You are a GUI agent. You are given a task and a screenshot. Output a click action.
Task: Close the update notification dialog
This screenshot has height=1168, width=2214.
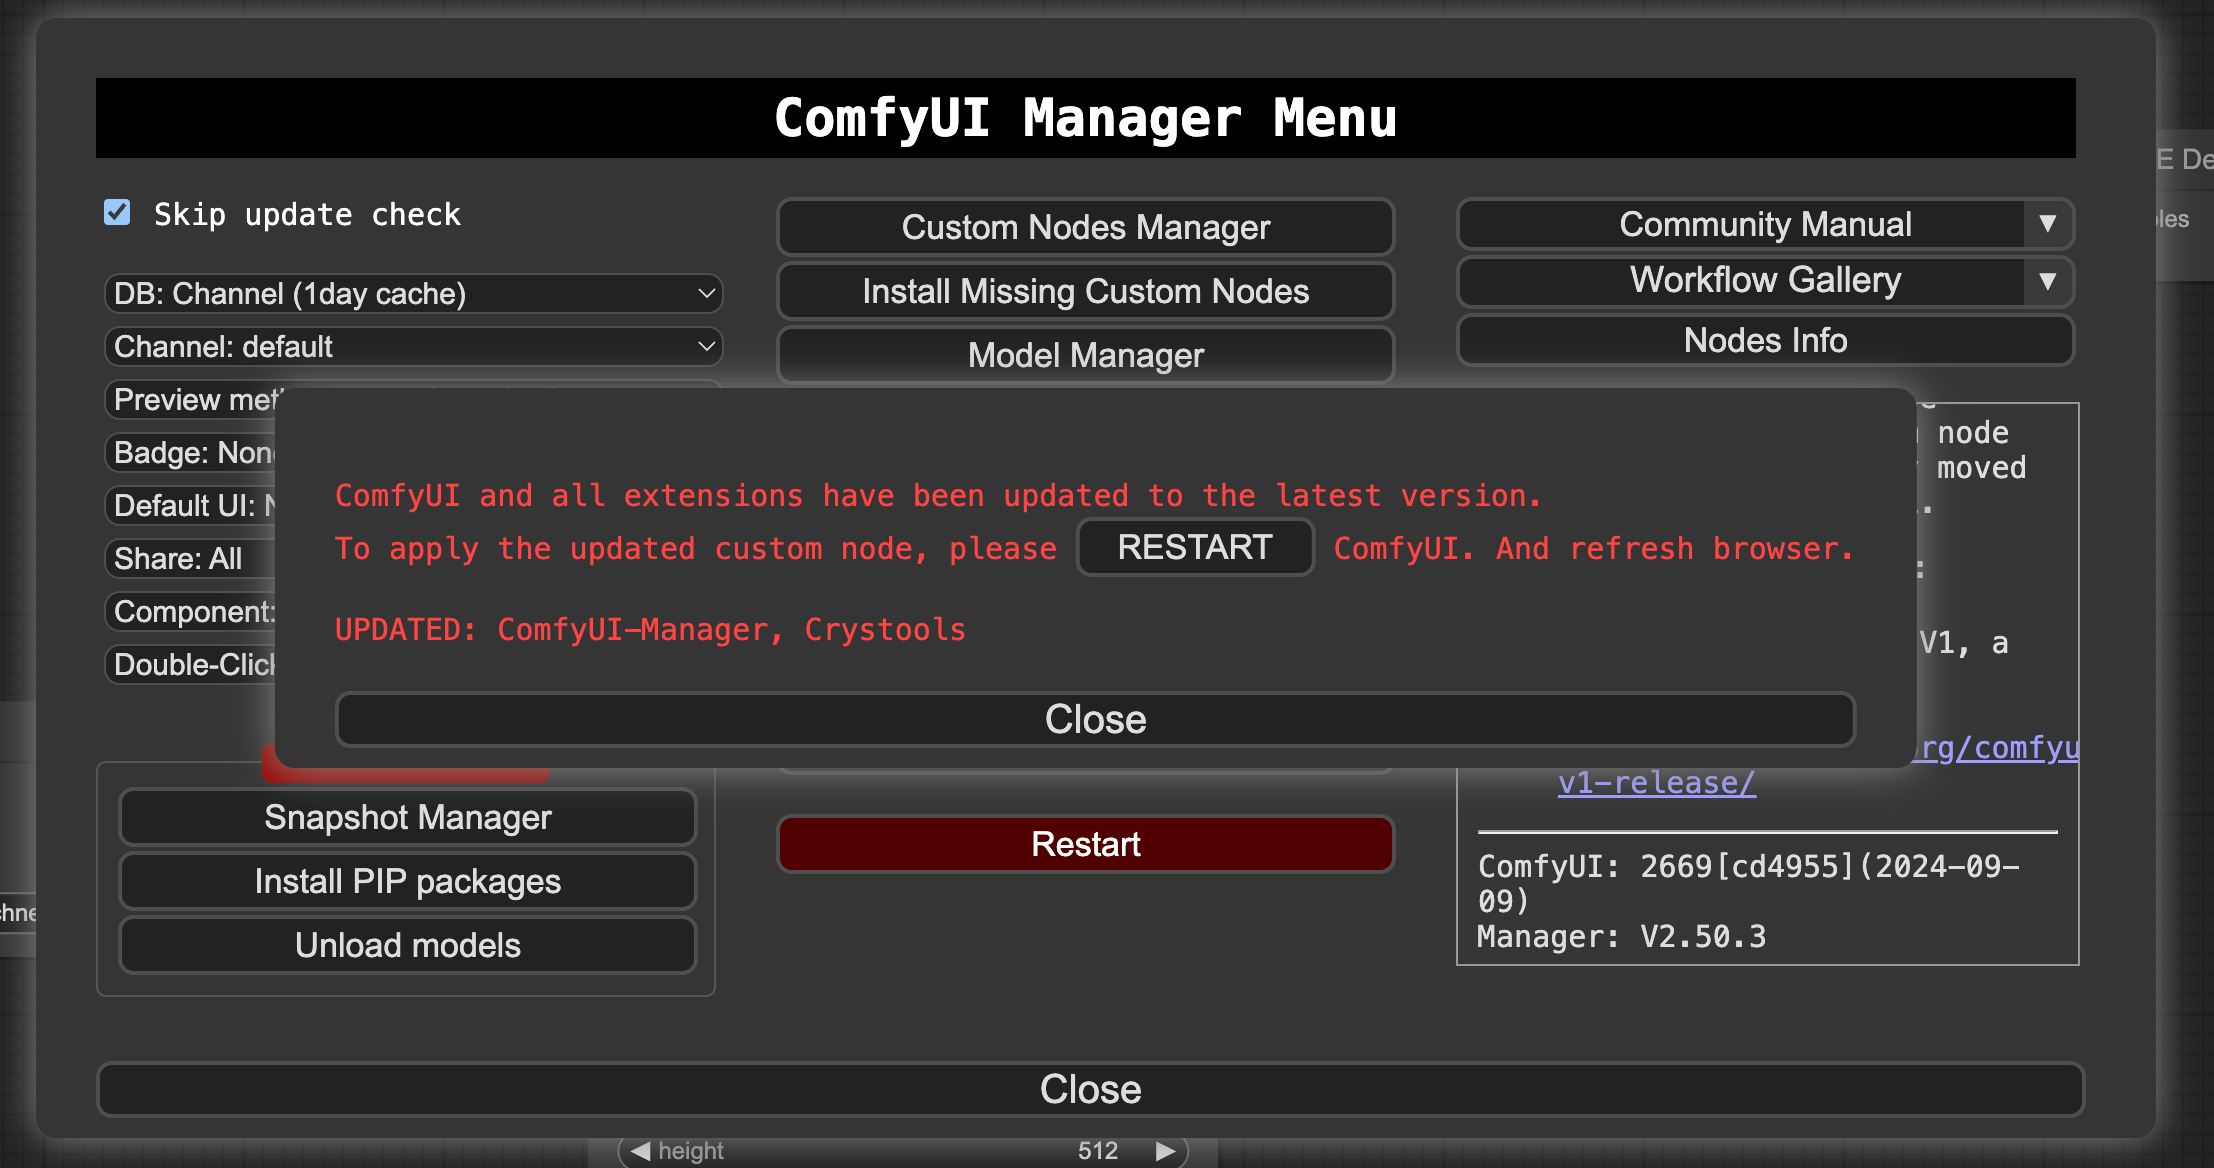point(1095,719)
